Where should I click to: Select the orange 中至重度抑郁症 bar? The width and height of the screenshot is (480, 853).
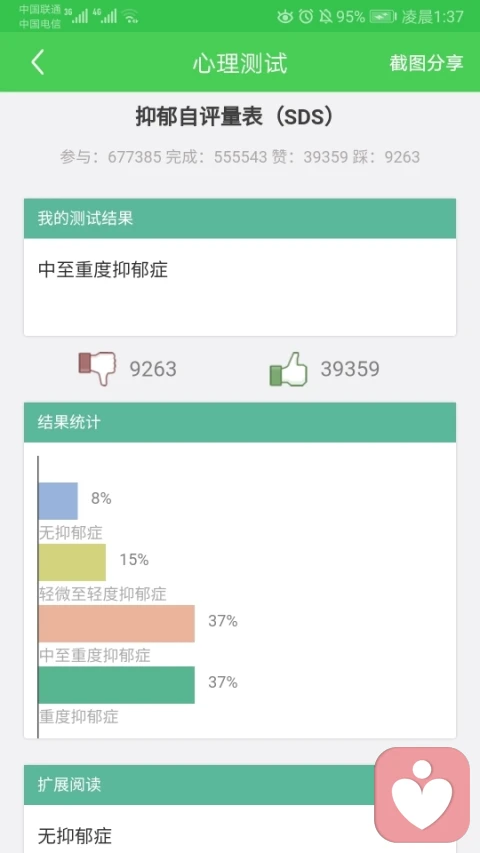116,623
